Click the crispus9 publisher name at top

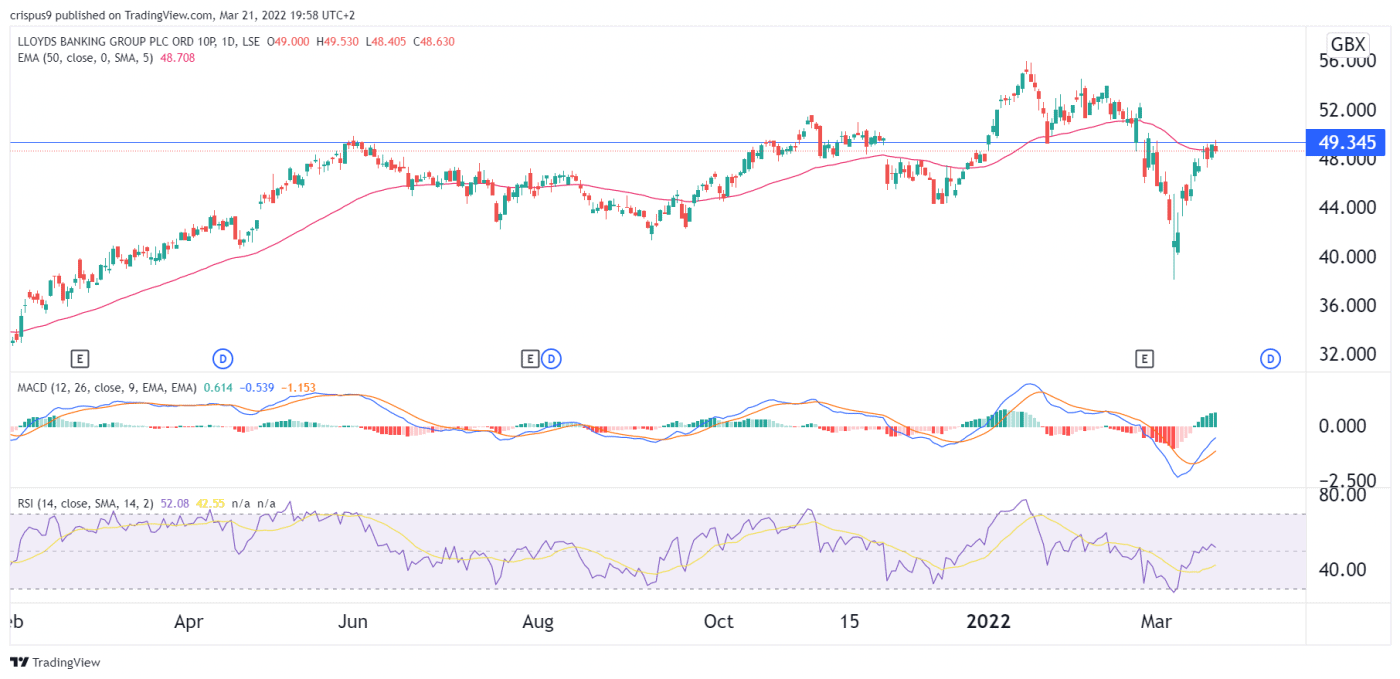click(x=33, y=15)
